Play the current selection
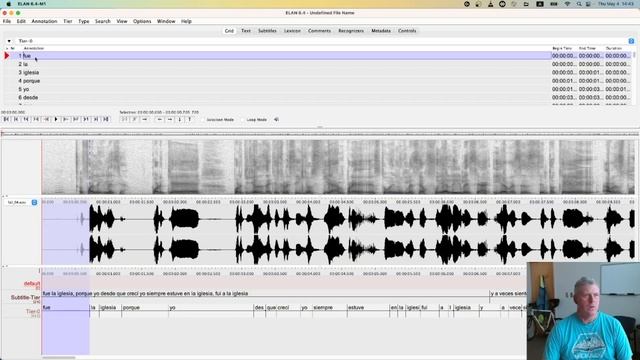 124,119
